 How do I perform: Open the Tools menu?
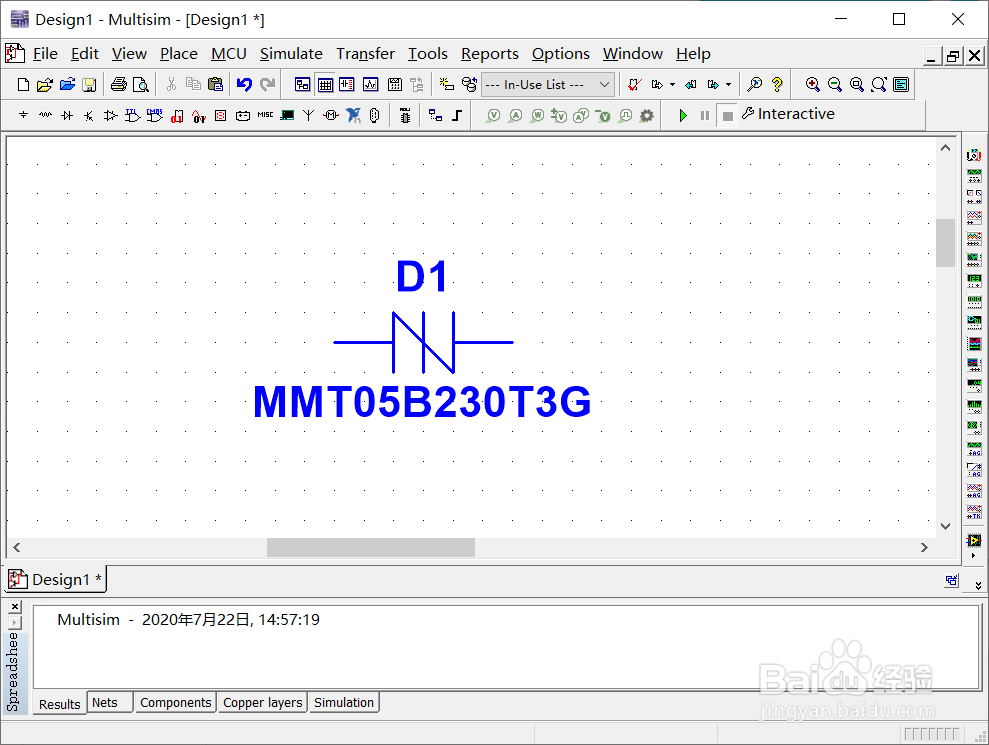(428, 54)
